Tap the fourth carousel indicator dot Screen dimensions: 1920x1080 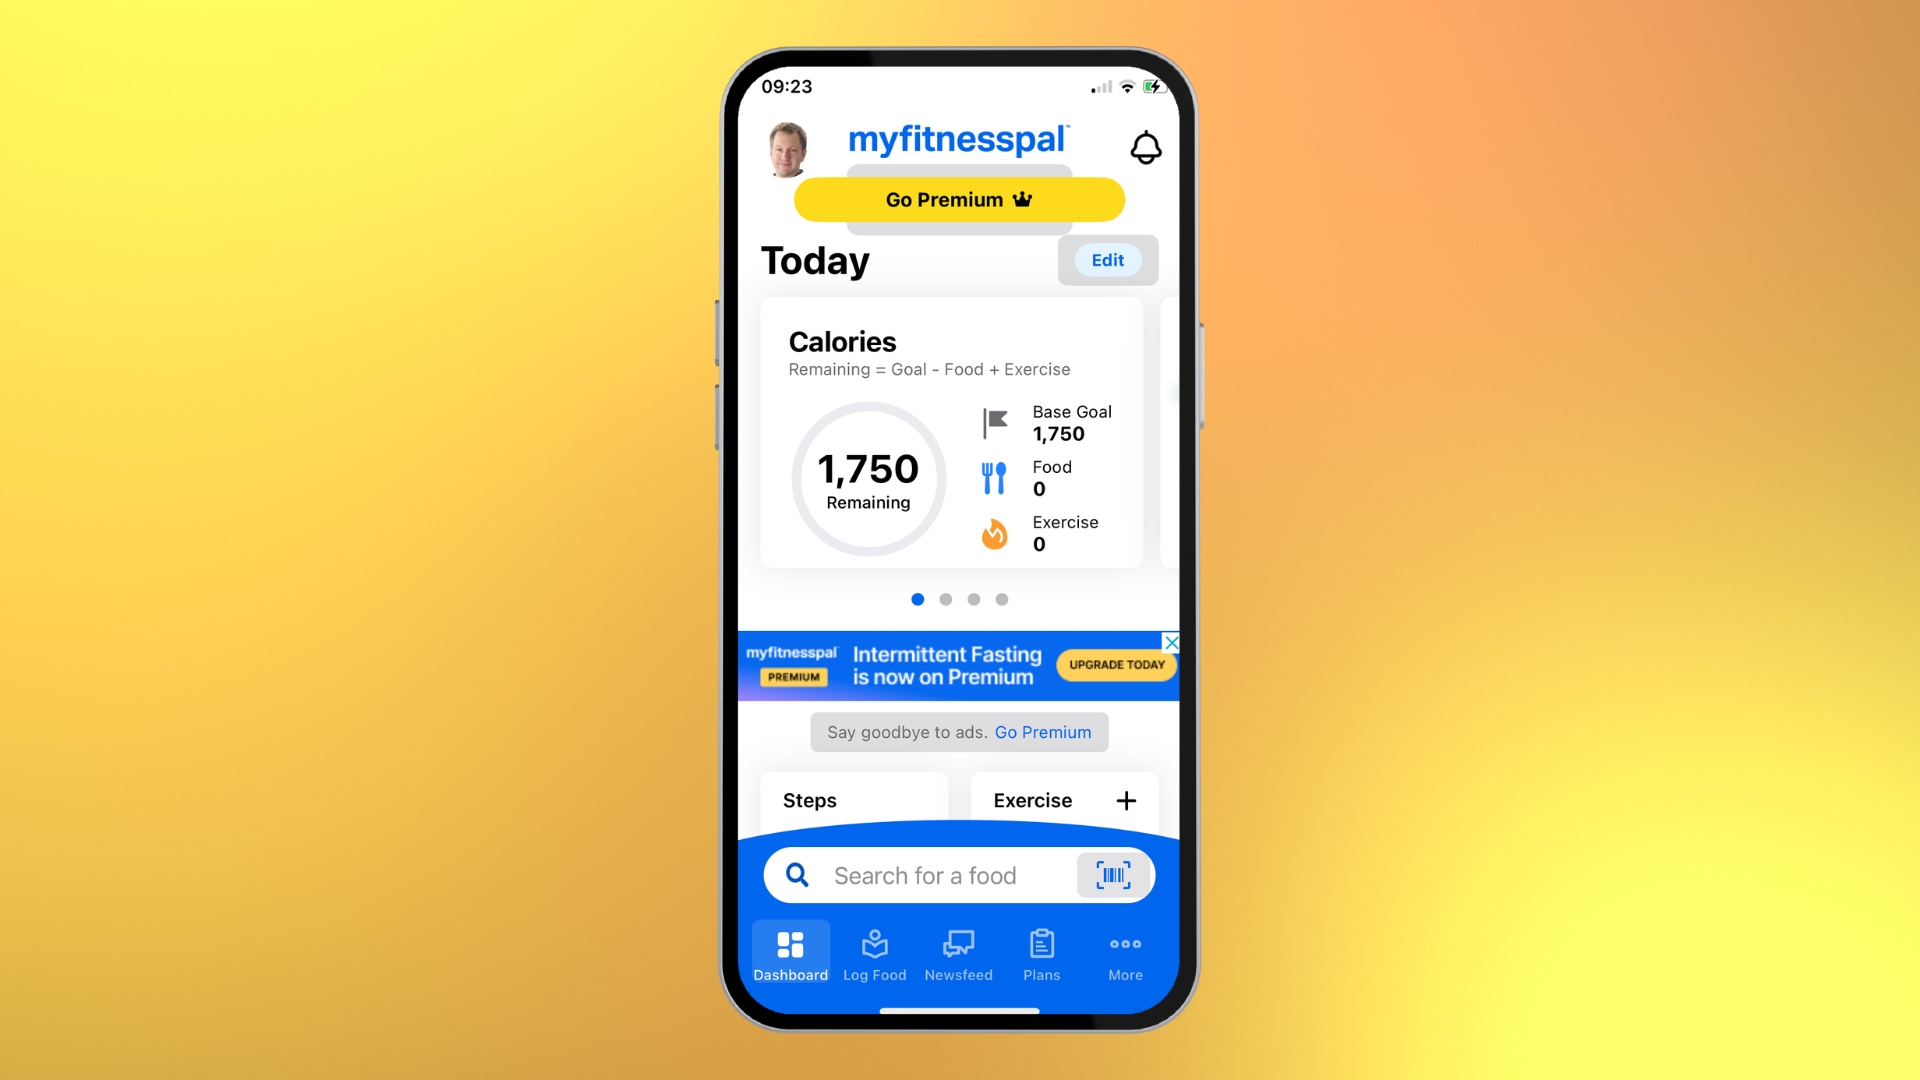coord(1001,599)
